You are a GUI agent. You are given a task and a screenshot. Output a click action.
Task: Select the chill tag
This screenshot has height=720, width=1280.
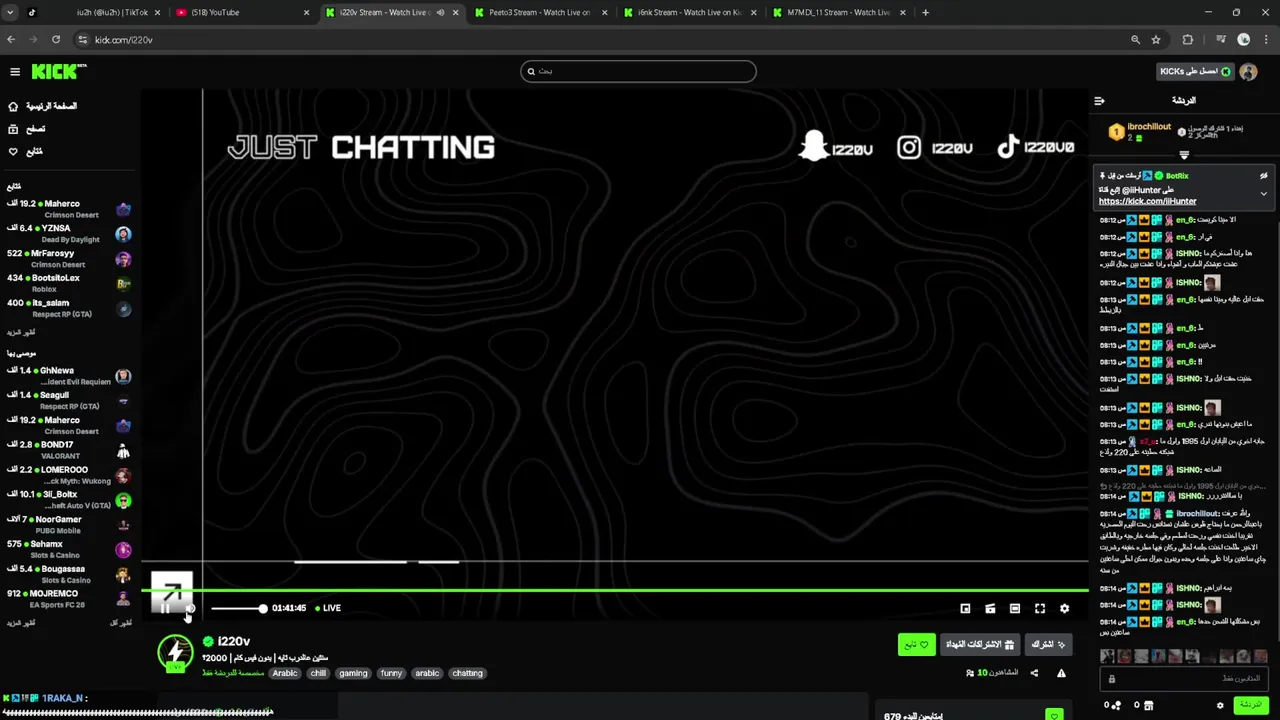pos(318,673)
